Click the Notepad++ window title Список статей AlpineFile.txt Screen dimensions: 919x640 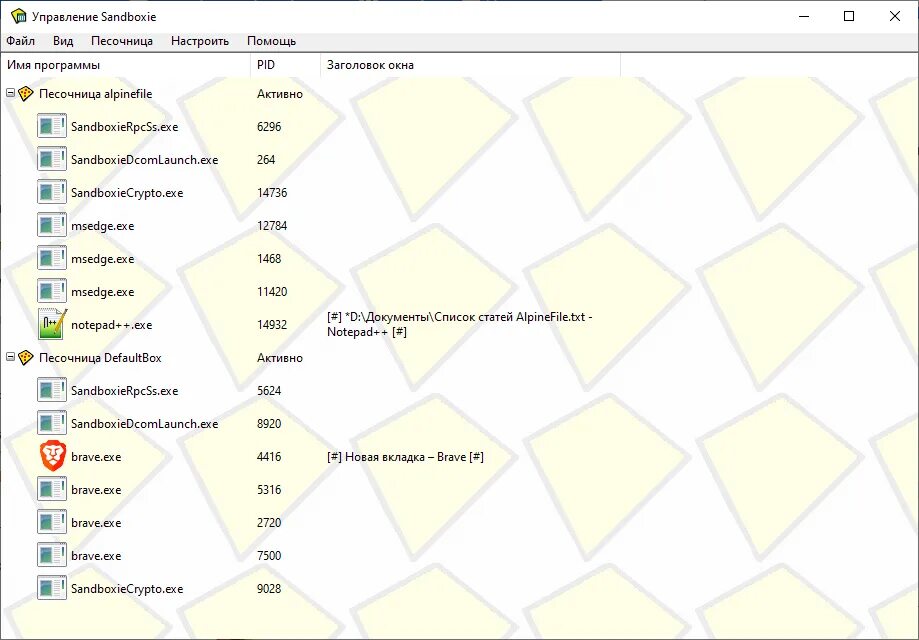(460, 324)
